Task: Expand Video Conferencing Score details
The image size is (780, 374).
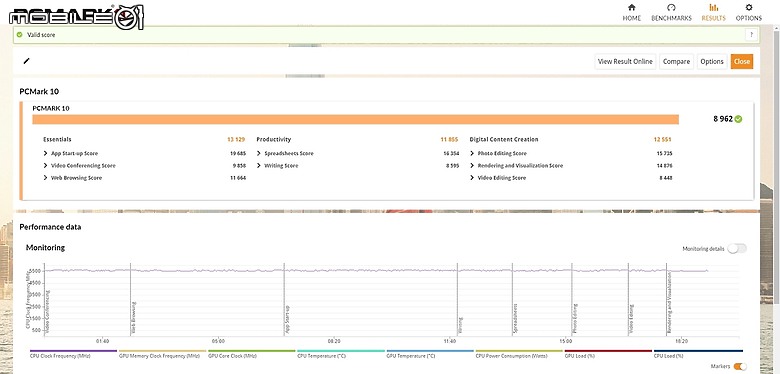Action: [45, 166]
